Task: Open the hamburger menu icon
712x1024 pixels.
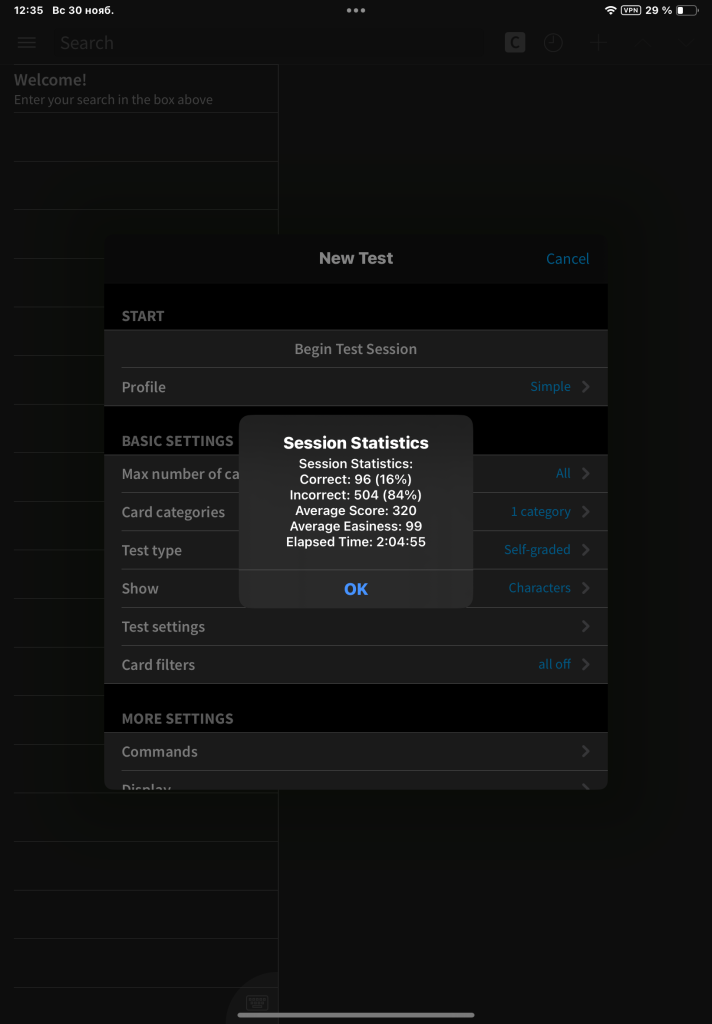Action: coord(27,43)
